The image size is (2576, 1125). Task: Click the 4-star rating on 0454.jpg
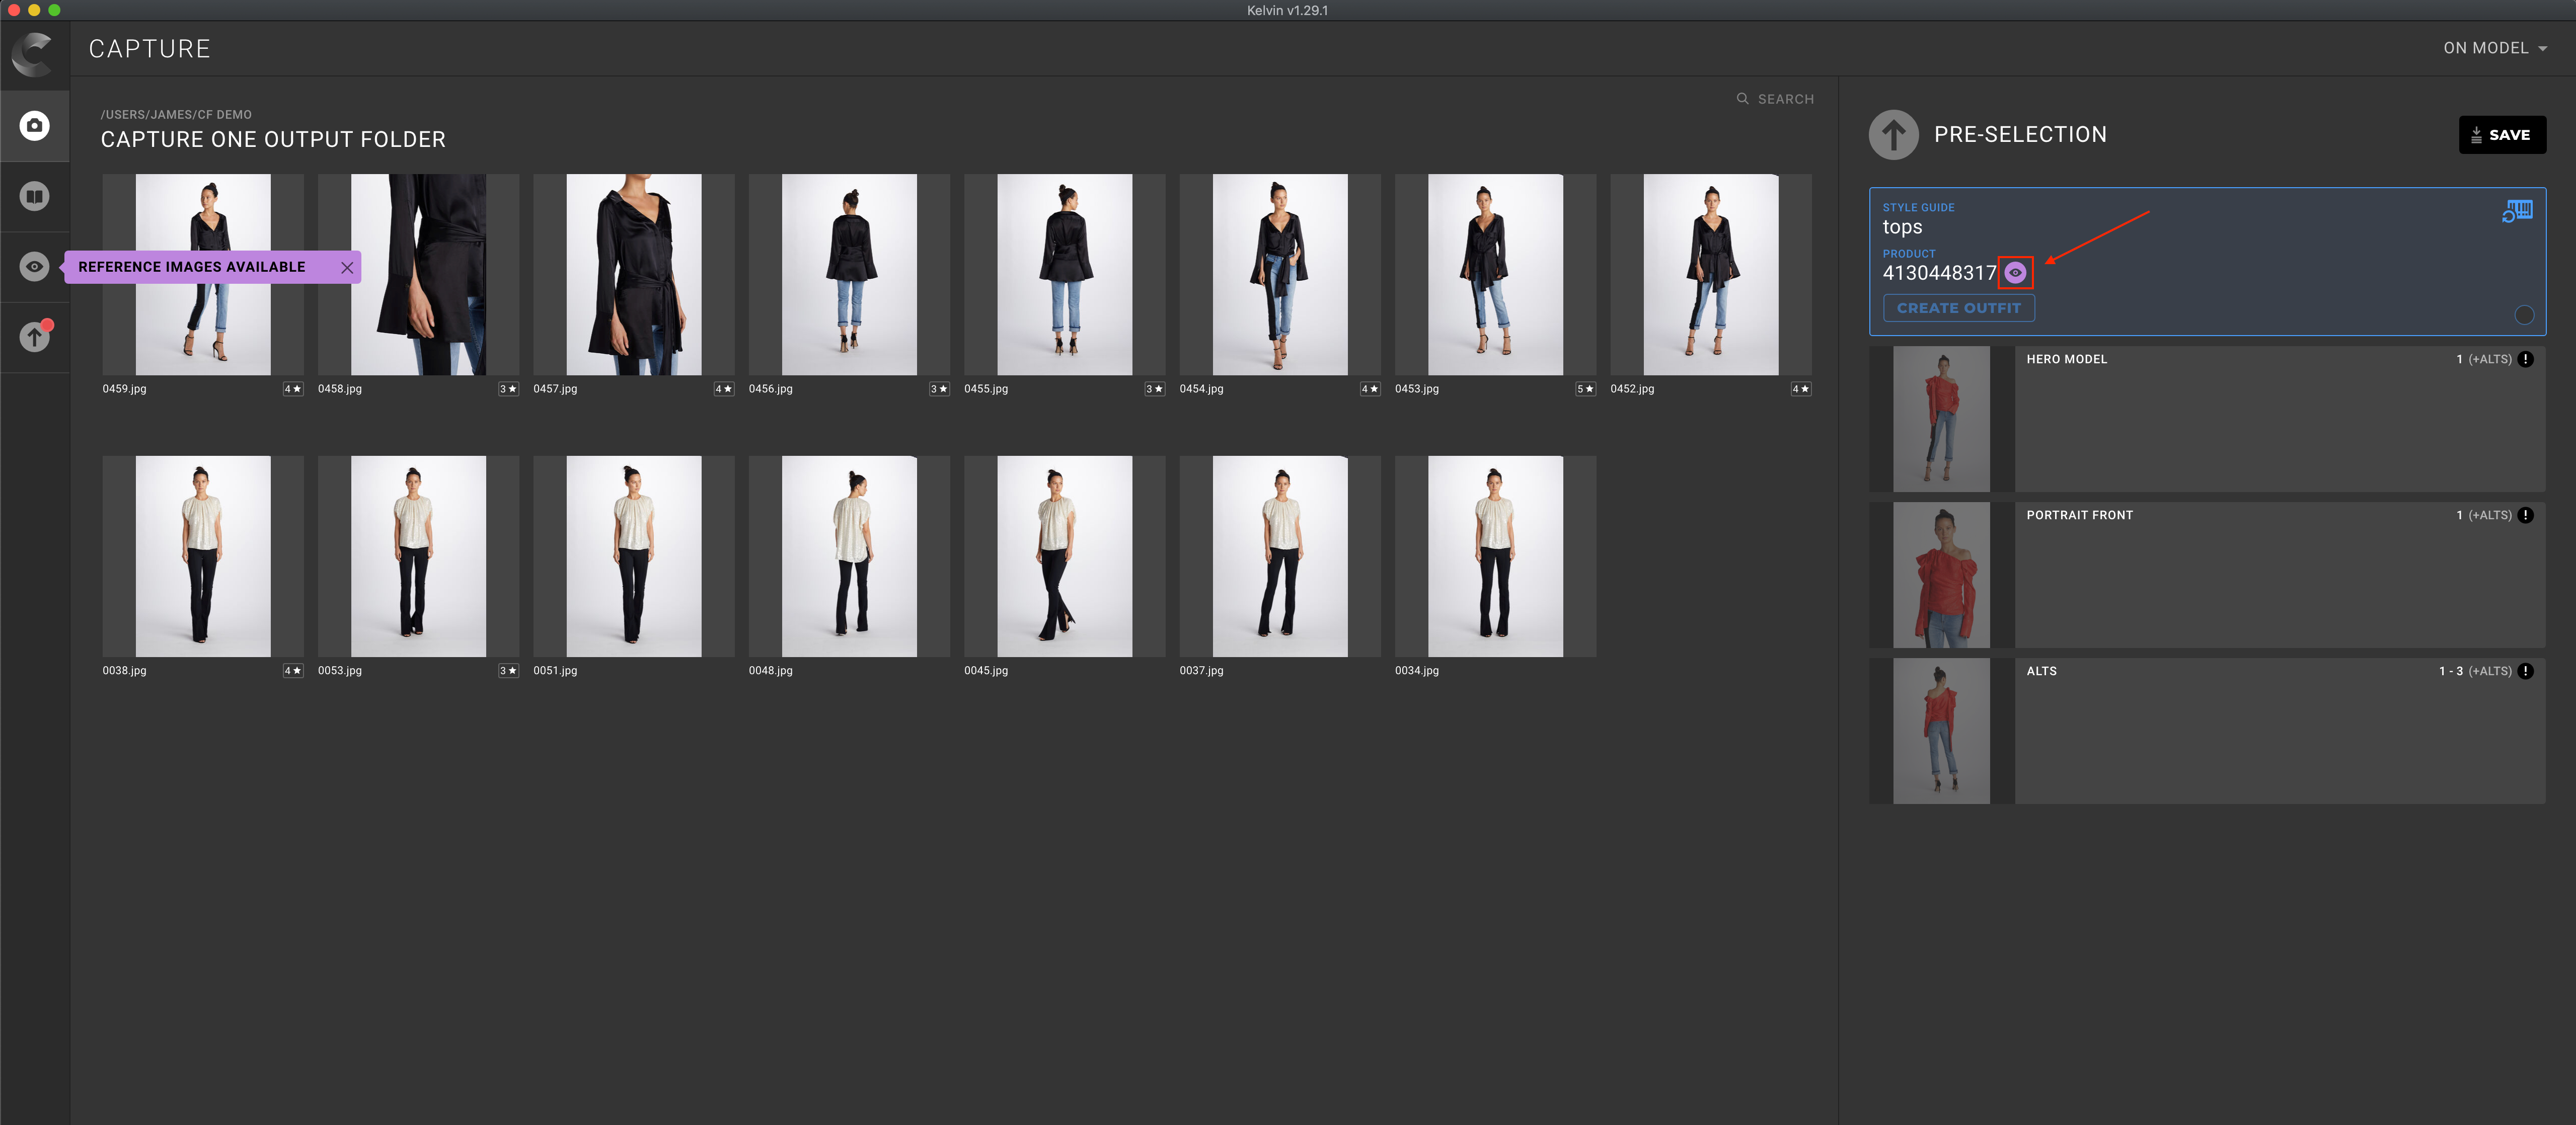pyautogui.click(x=1370, y=389)
